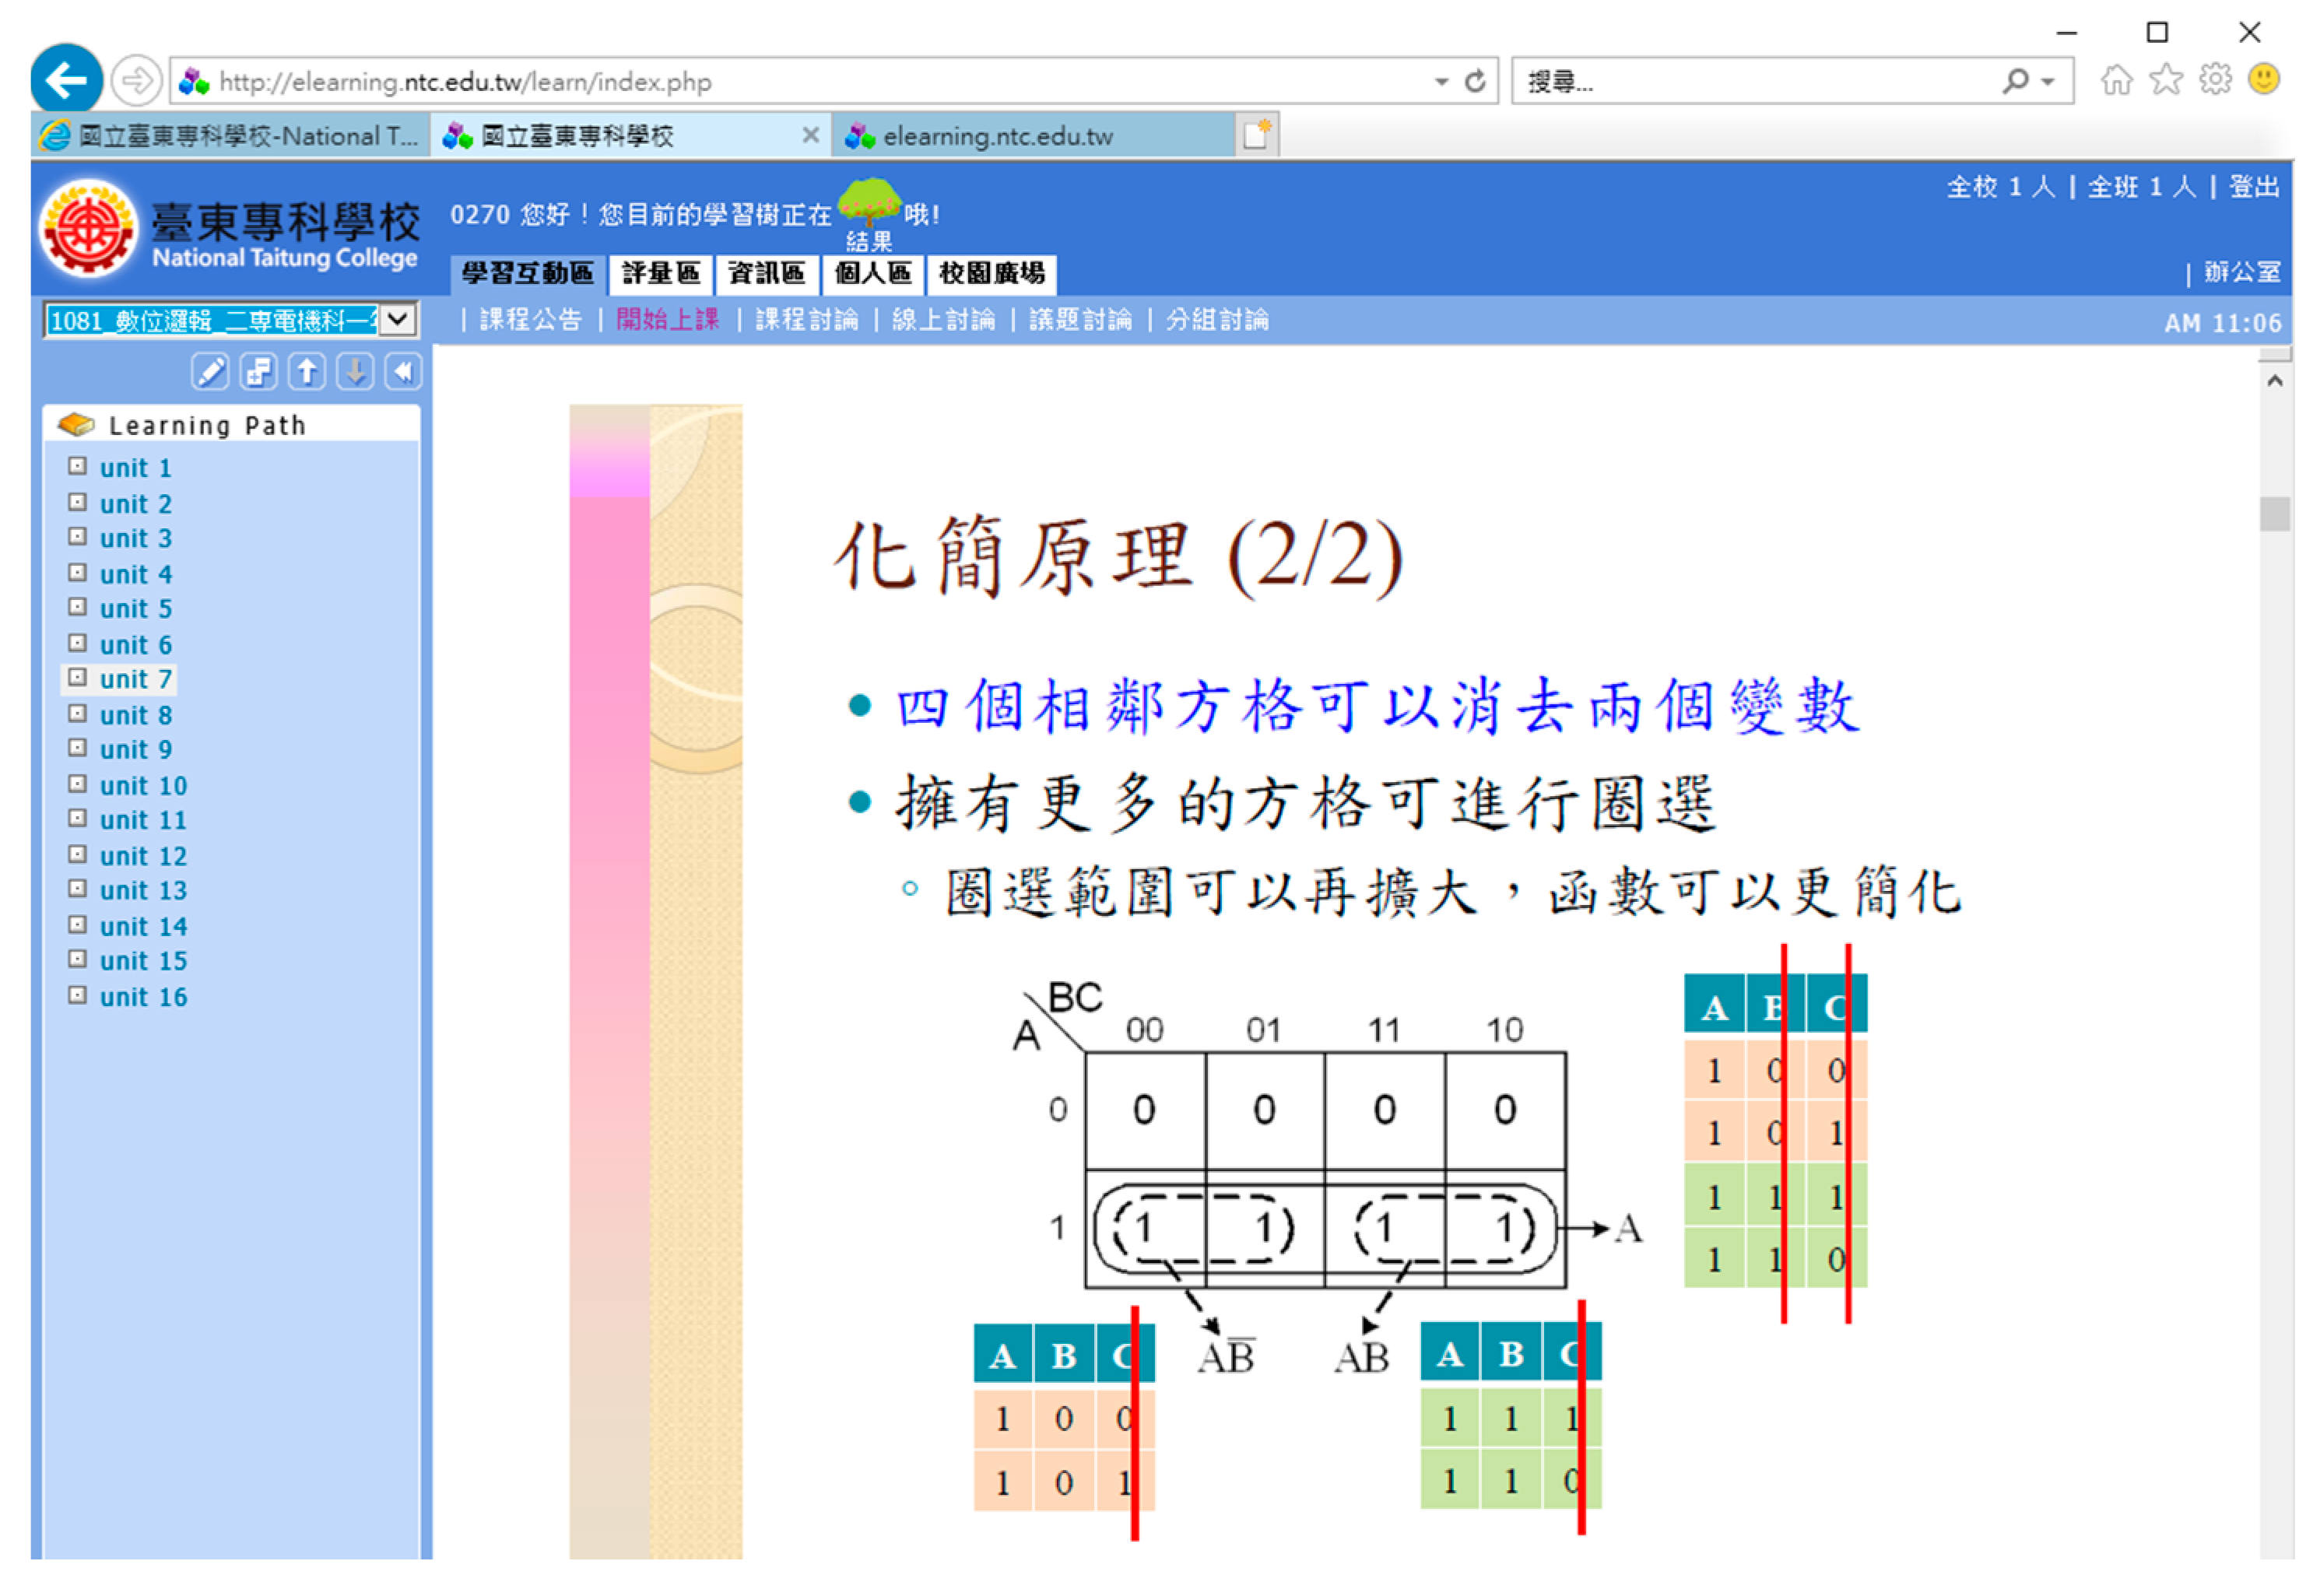Click the expand/collapse all nodes icon
Screen dimensions: 2320x1596
[x=259, y=373]
